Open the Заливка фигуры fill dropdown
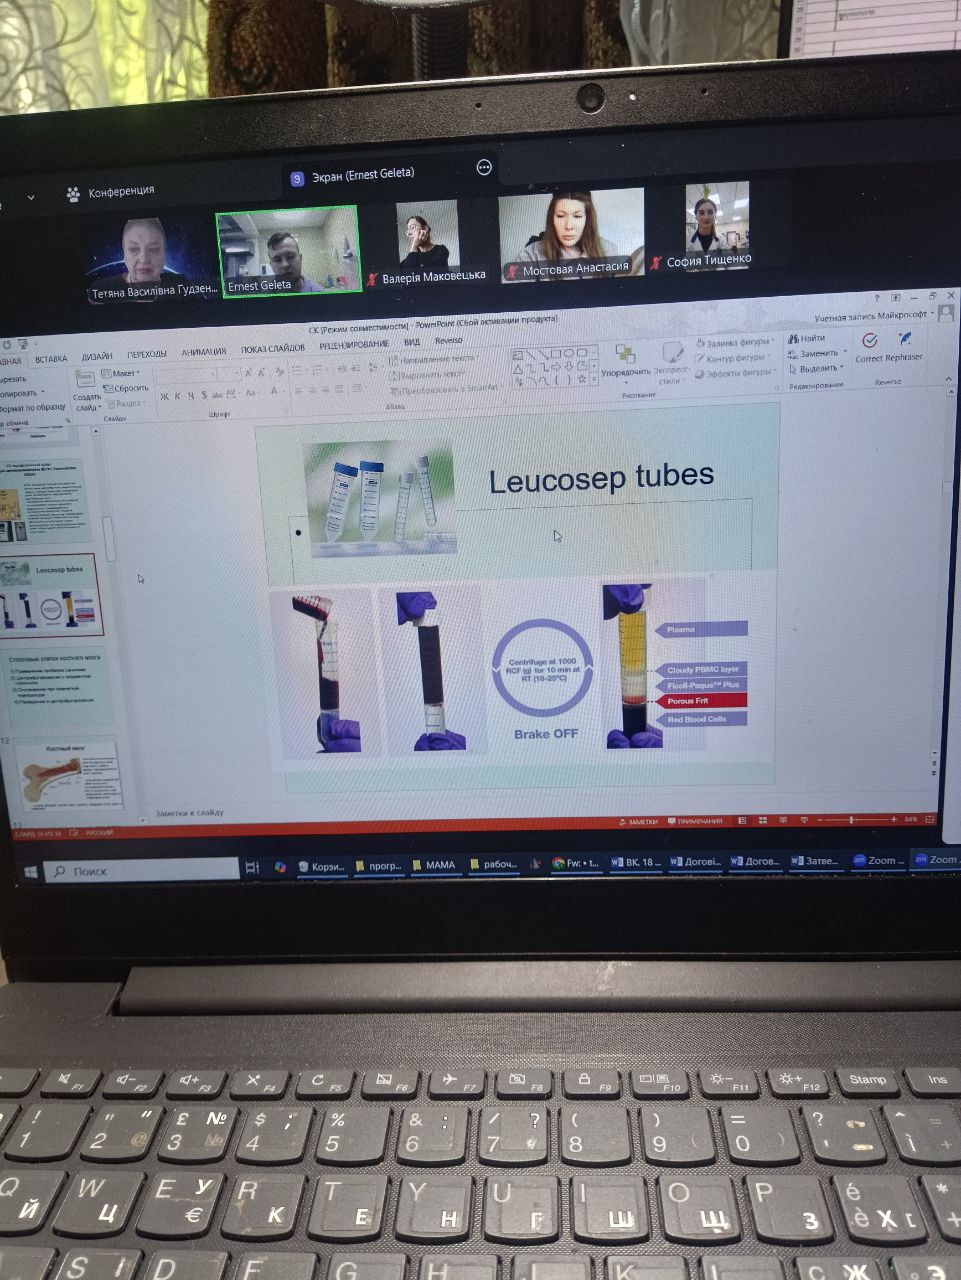Image resolution: width=961 pixels, height=1280 pixels. click(735, 342)
